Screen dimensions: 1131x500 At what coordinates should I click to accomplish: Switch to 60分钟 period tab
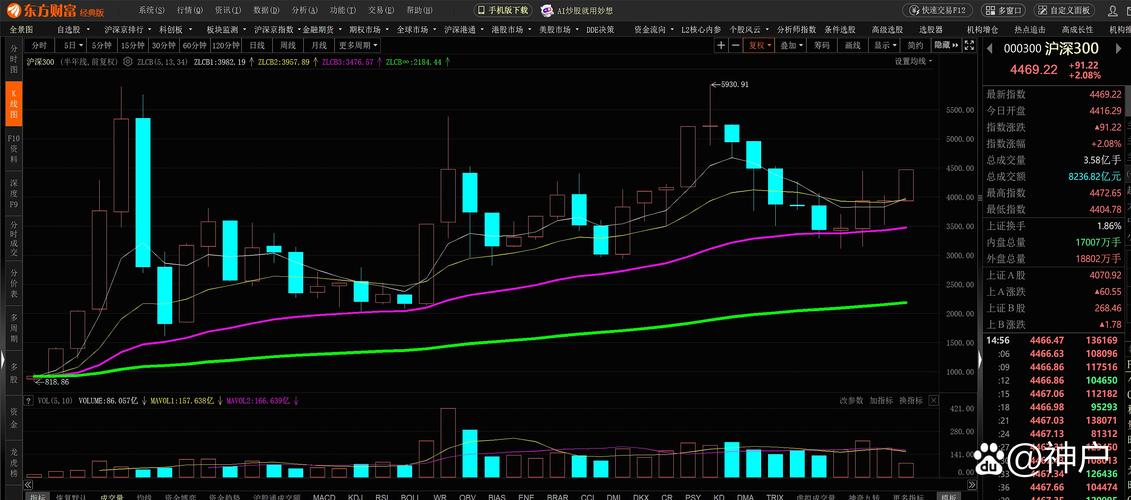pyautogui.click(x=193, y=45)
